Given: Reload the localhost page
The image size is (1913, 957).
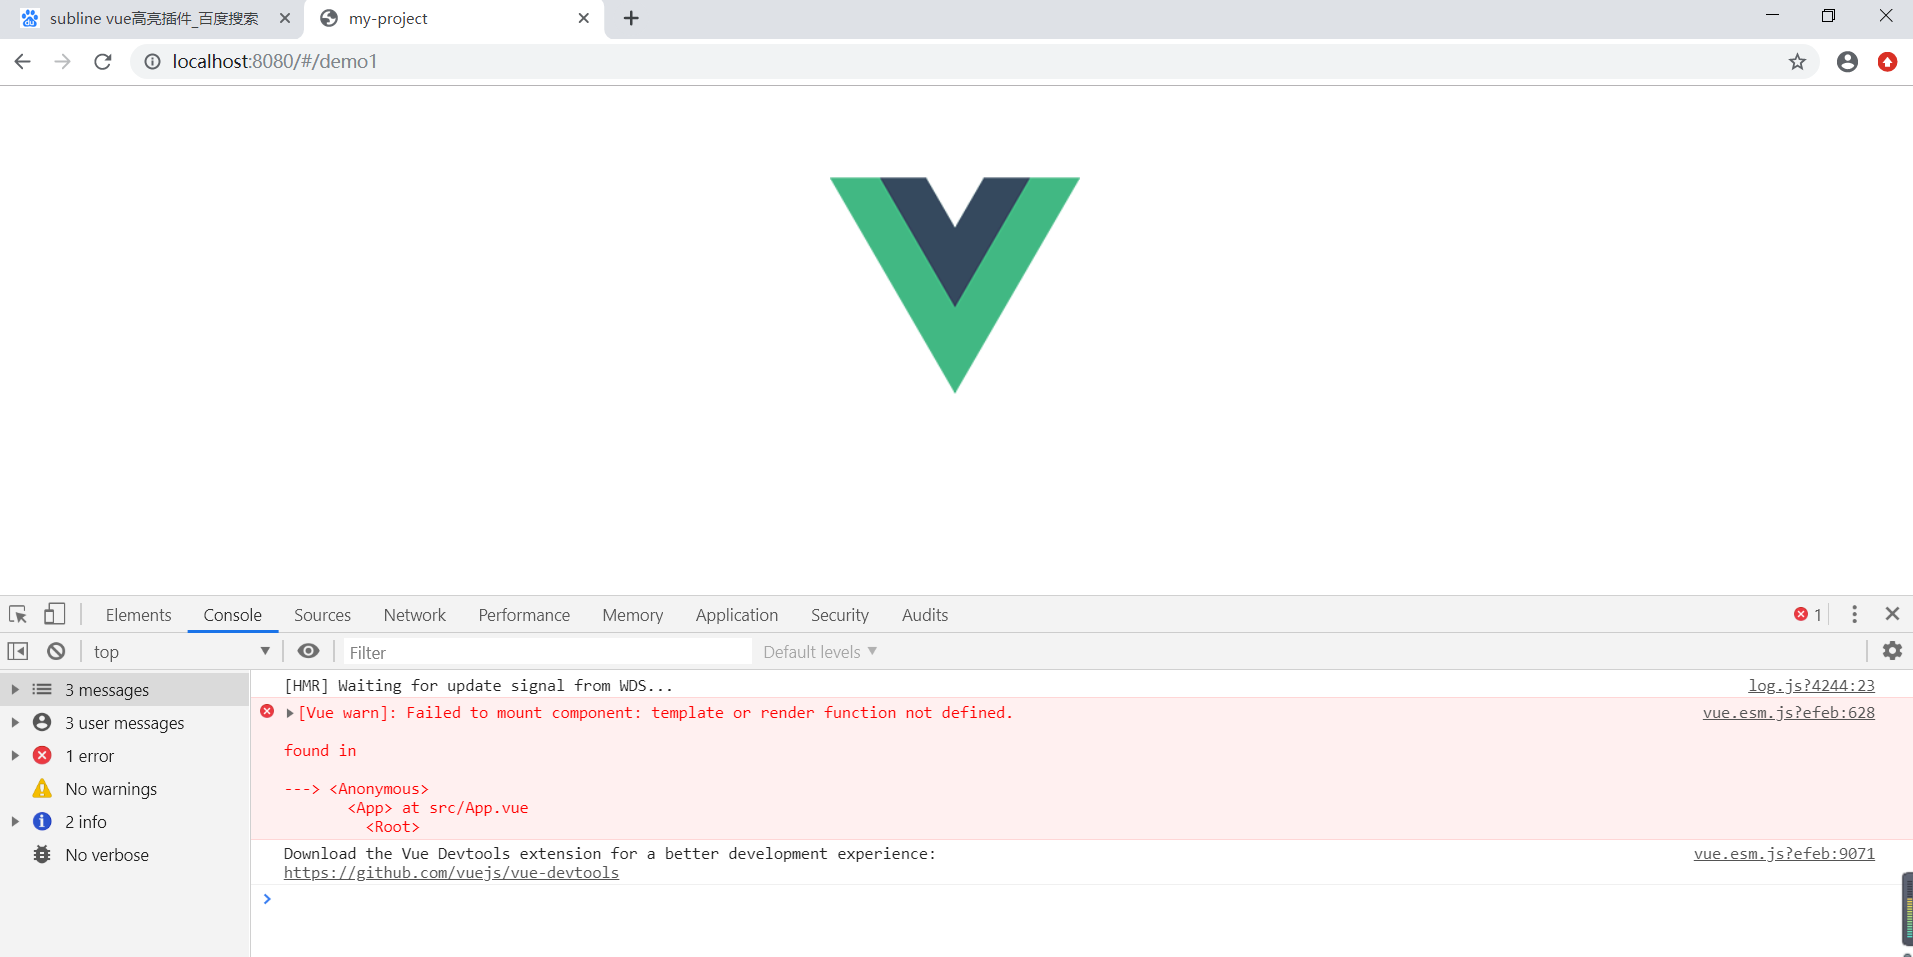Looking at the screenshot, I should pos(103,62).
